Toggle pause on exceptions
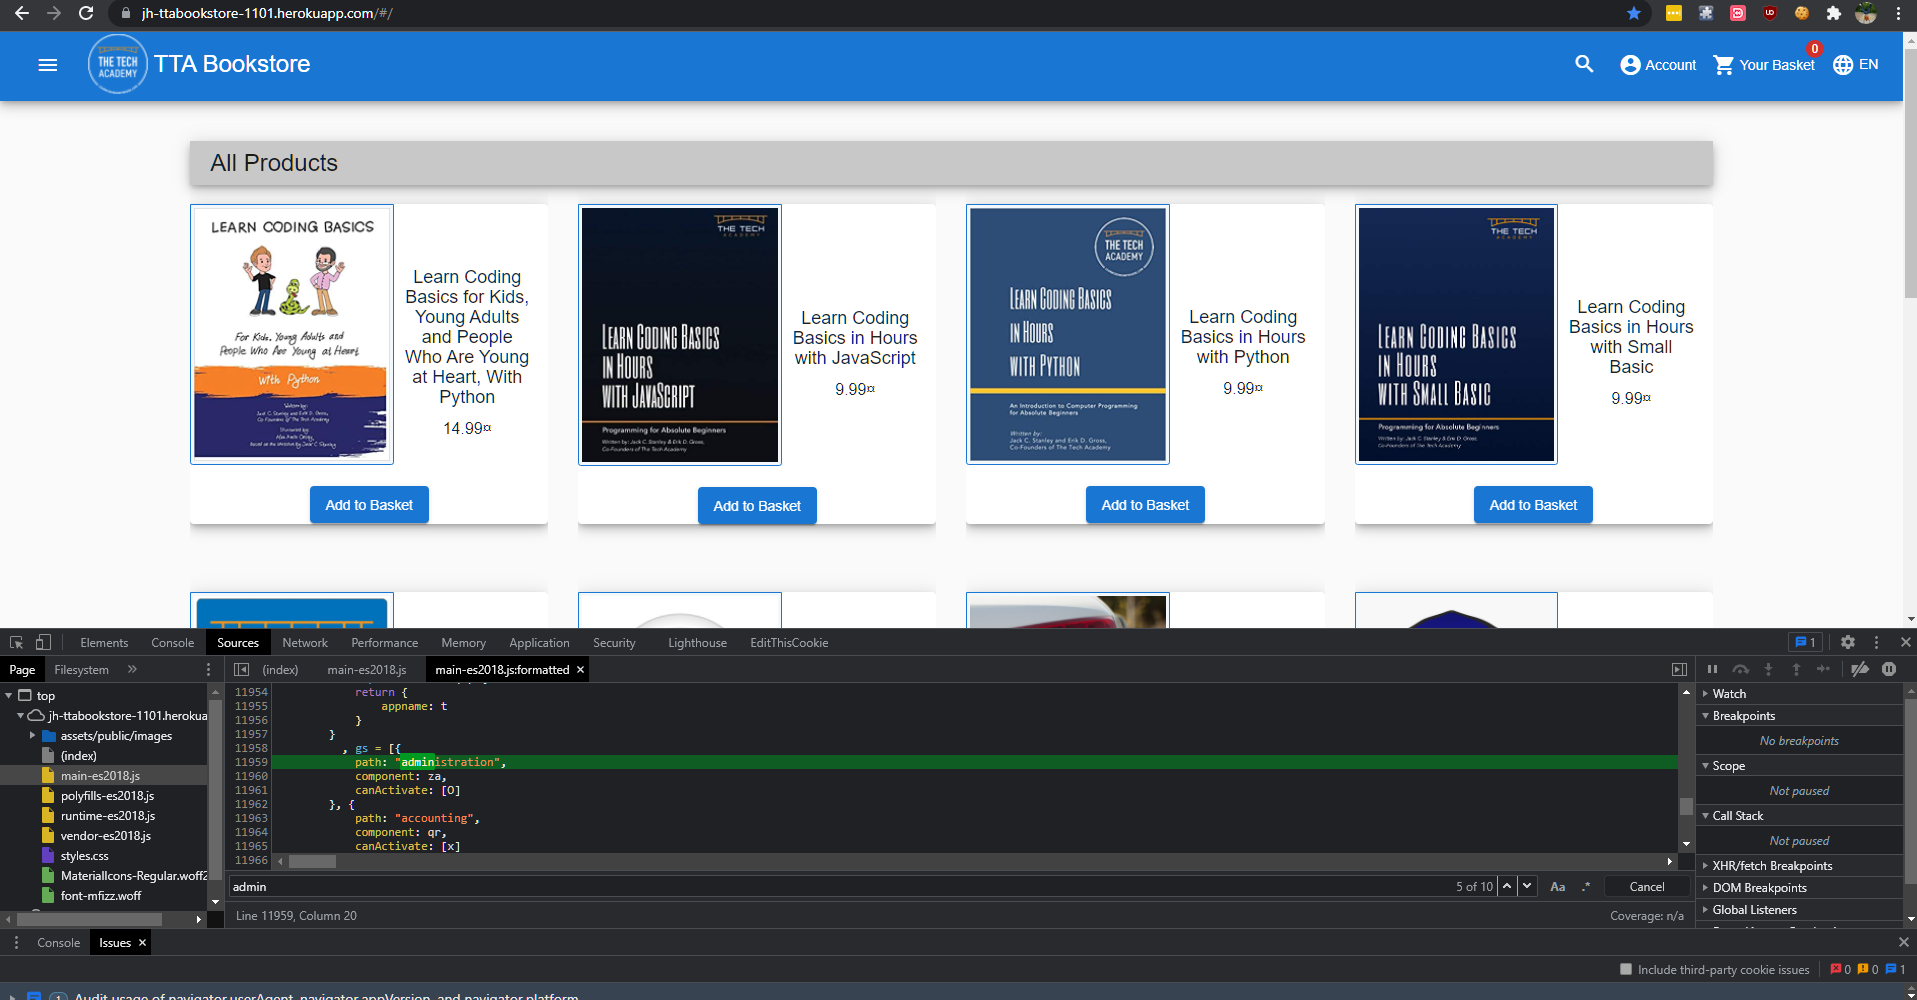This screenshot has width=1917, height=1000. point(1889,669)
